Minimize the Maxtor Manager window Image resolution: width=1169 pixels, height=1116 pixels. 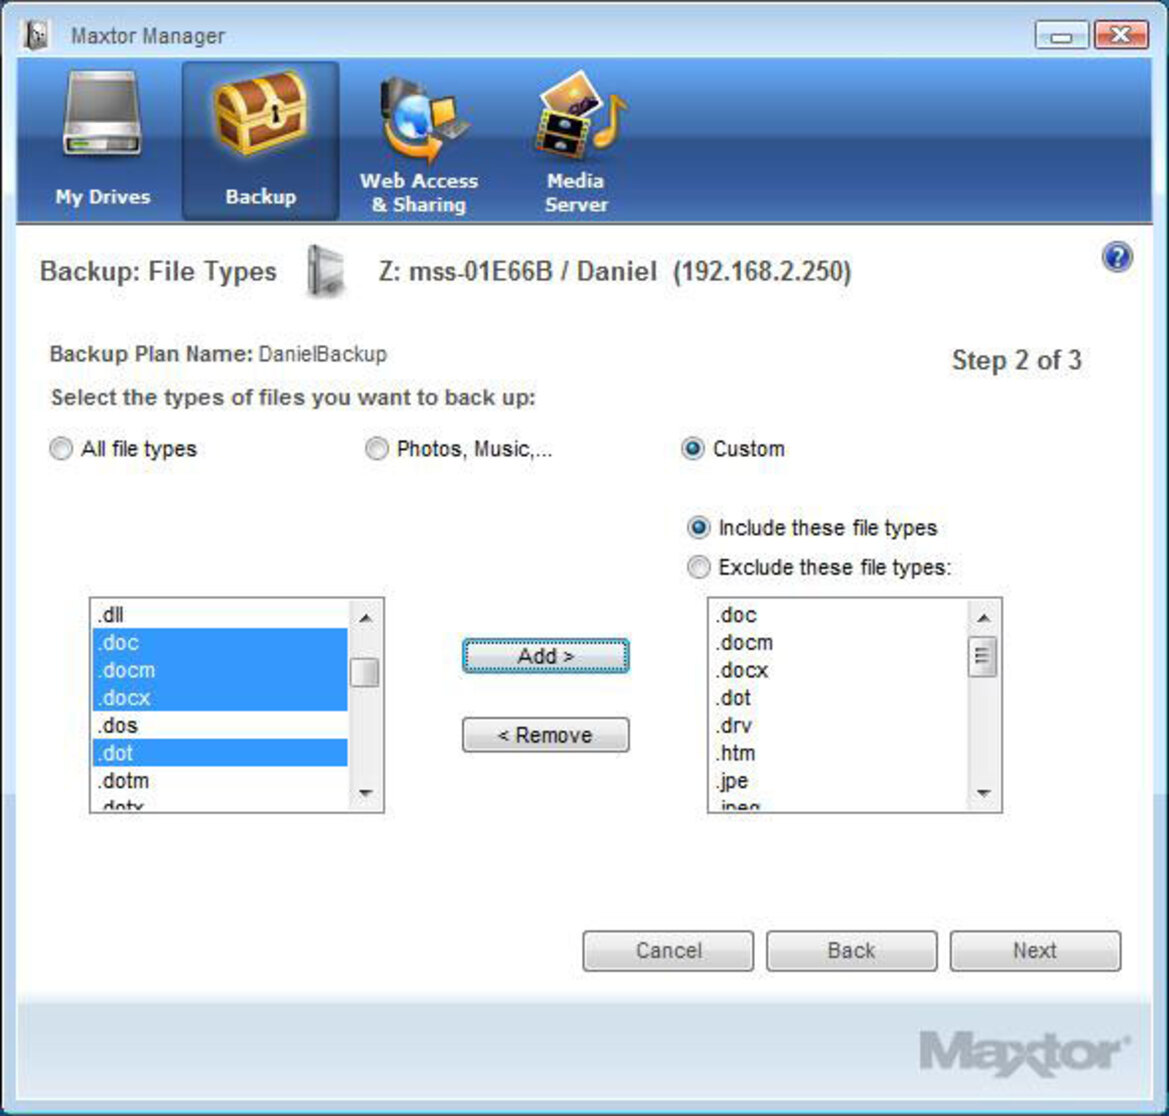coord(1062,35)
